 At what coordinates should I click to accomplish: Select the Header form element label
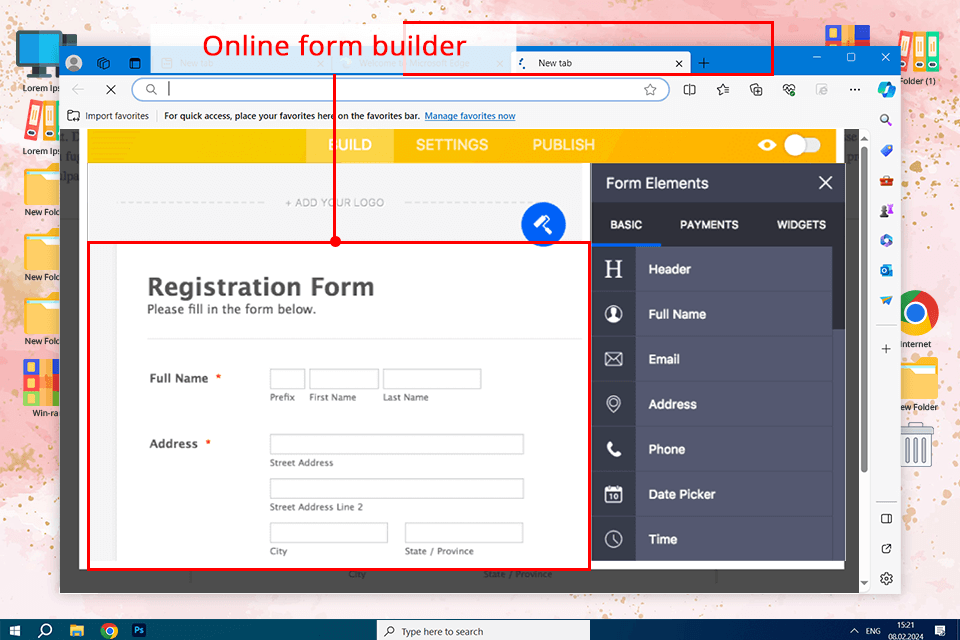pos(669,269)
